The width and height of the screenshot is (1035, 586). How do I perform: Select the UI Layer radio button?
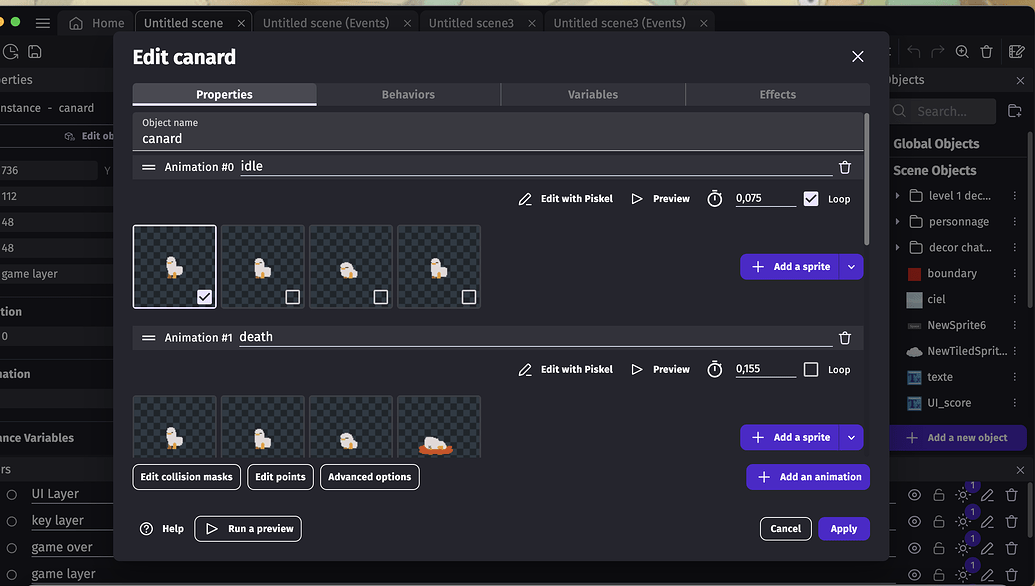(12, 494)
